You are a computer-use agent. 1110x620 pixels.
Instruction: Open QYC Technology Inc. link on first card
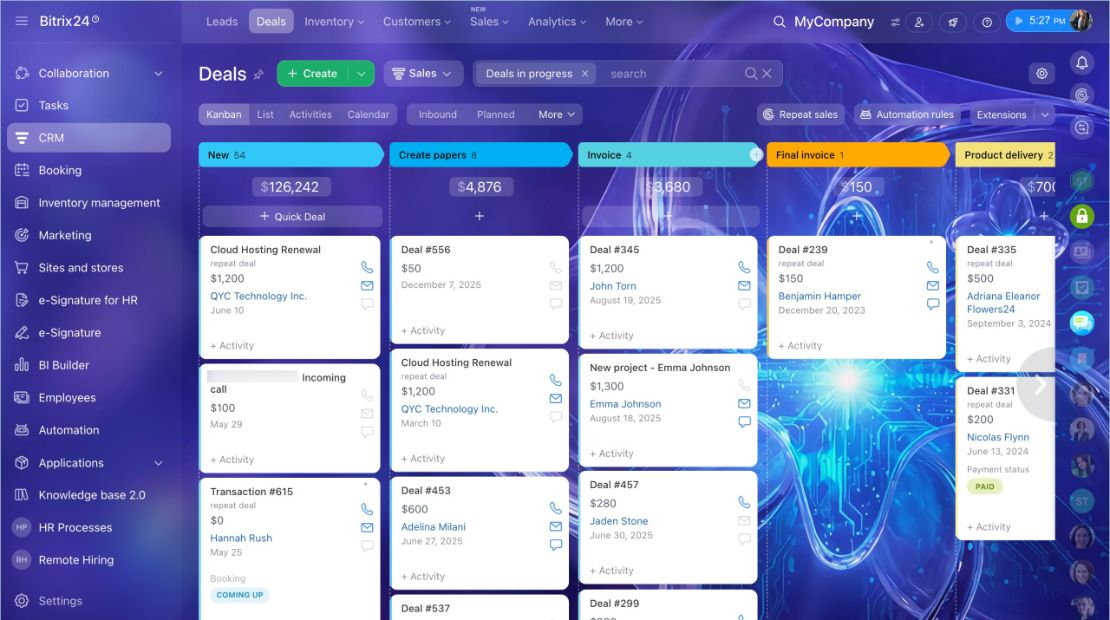pyautogui.click(x=258, y=296)
